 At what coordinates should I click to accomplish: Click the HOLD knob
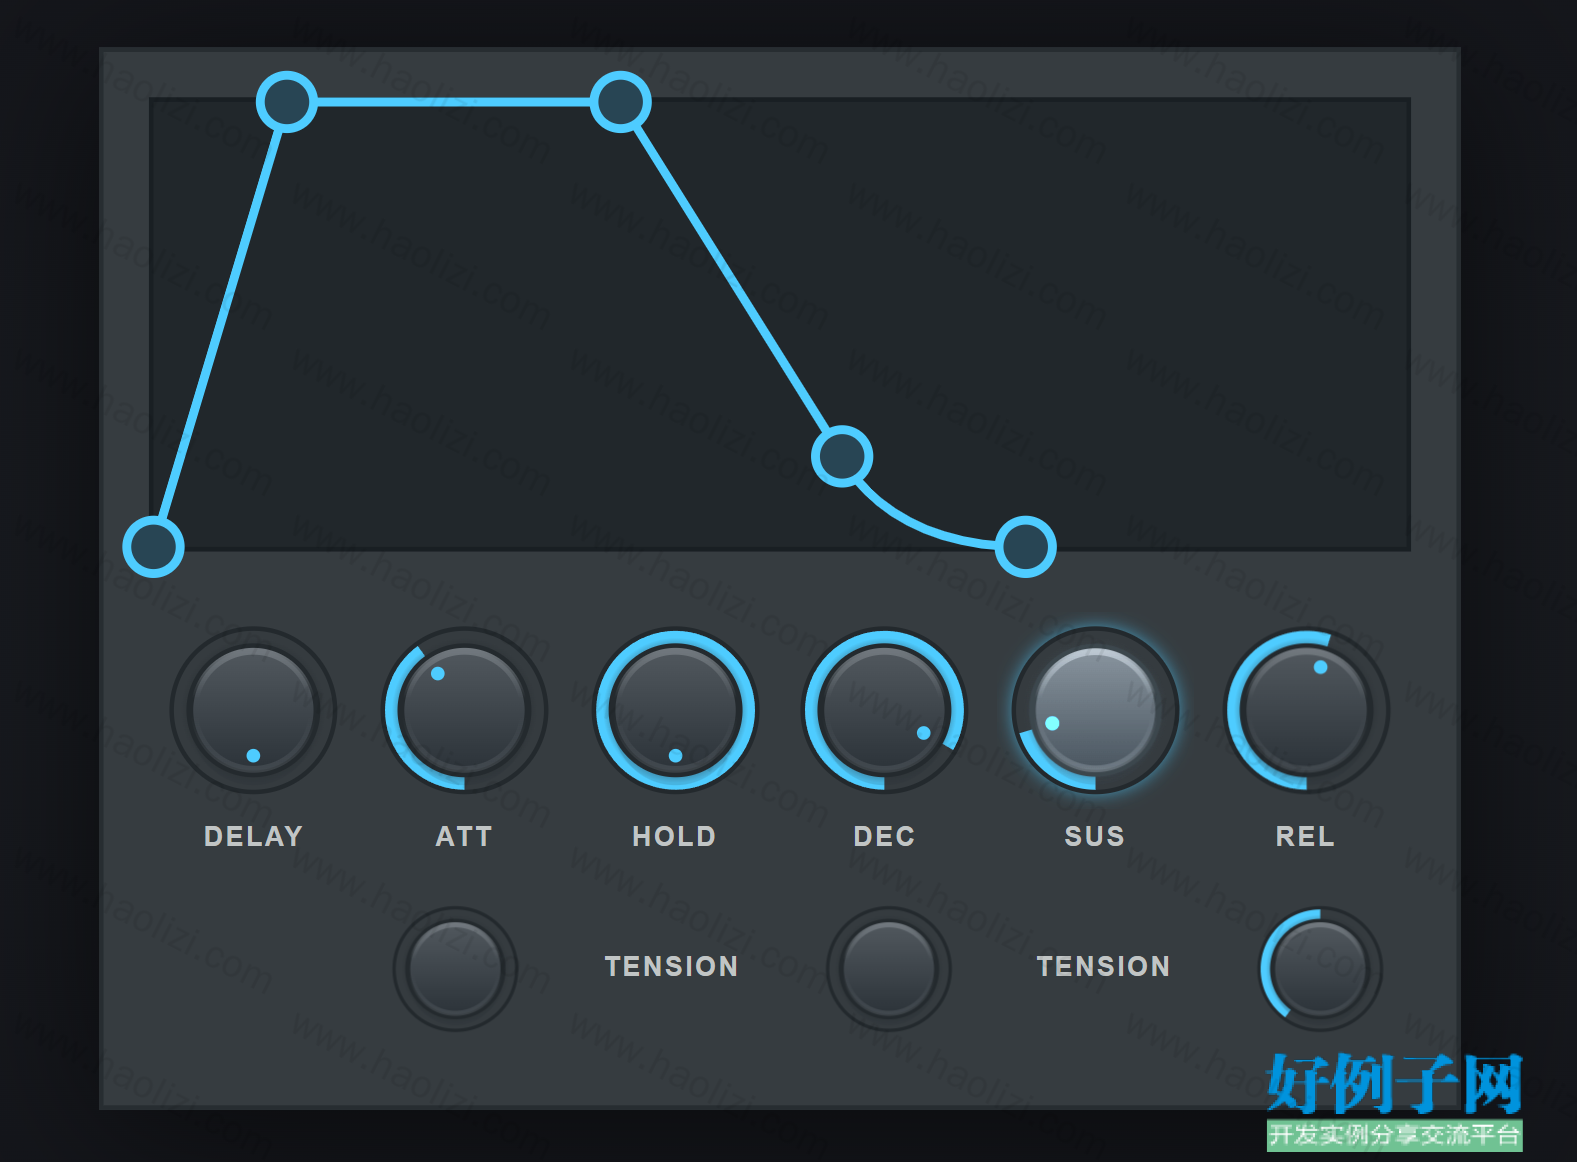coord(675,710)
